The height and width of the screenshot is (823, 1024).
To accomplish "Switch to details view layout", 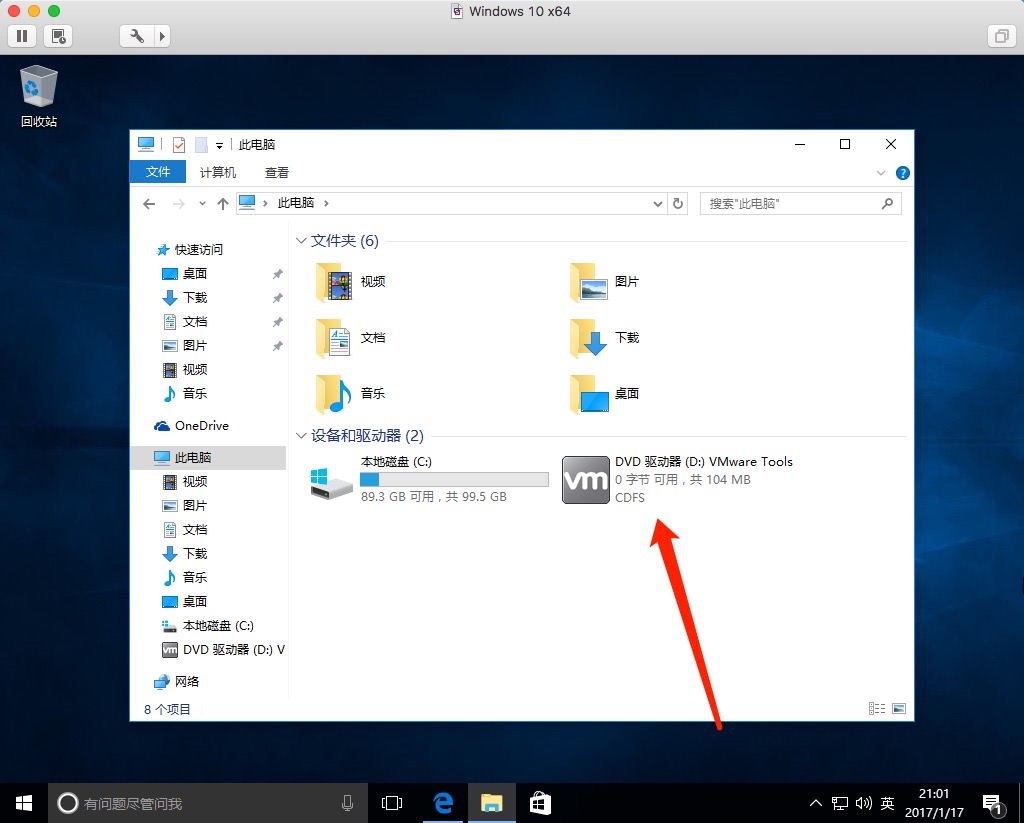I will (877, 709).
